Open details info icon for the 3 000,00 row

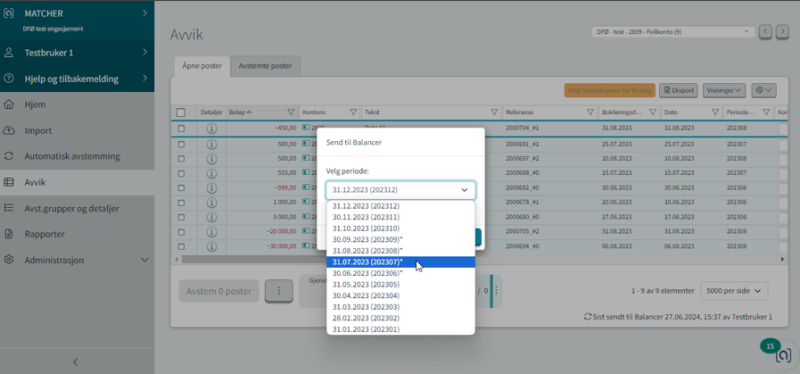pos(212,217)
